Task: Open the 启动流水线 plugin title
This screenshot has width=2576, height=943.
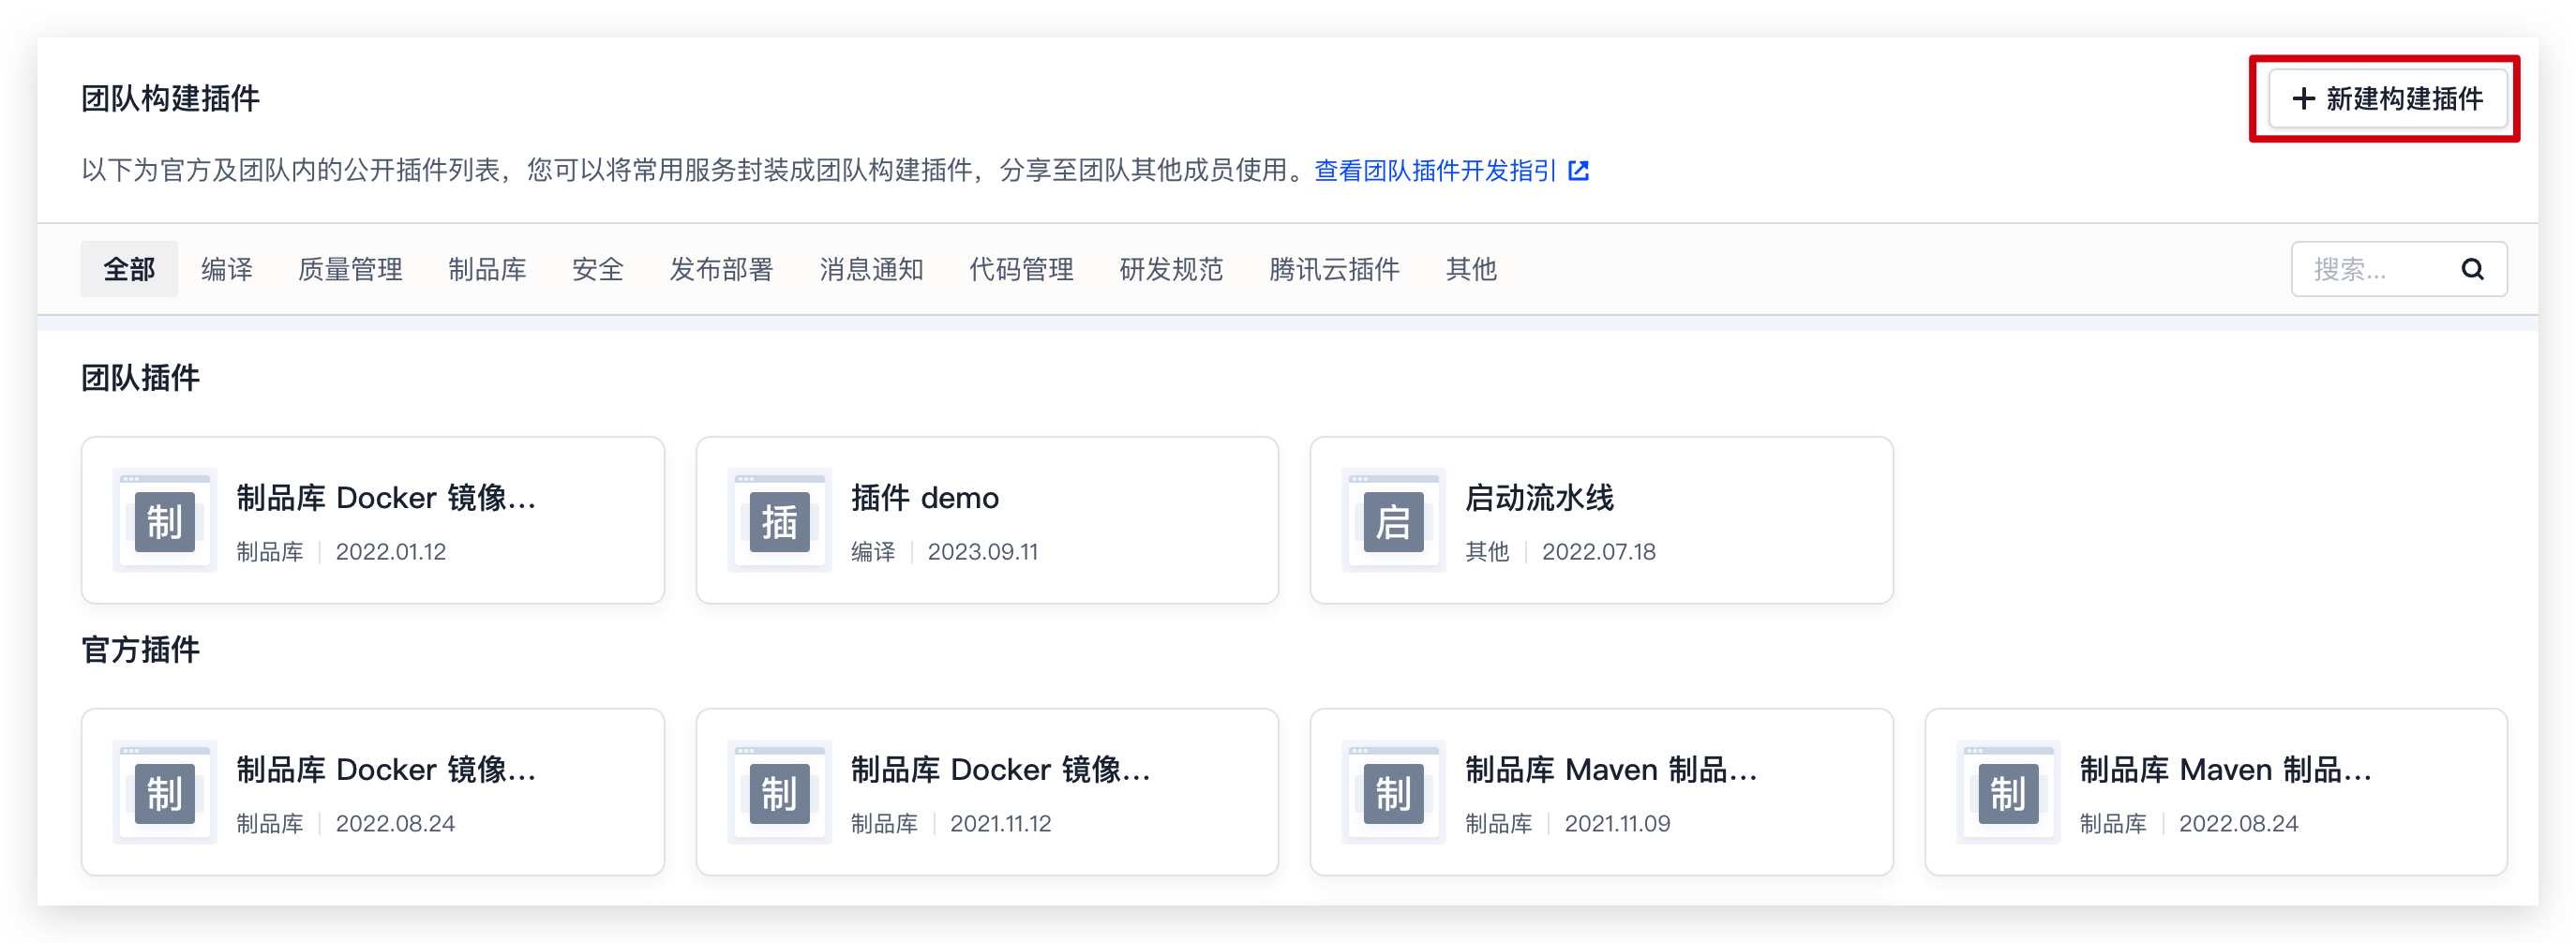Action: click(x=1540, y=497)
